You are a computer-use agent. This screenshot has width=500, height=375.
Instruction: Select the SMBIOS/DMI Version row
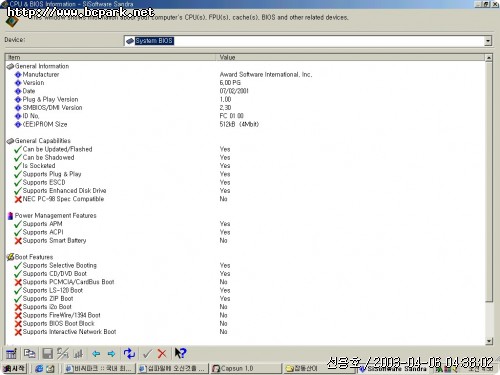[245, 108]
